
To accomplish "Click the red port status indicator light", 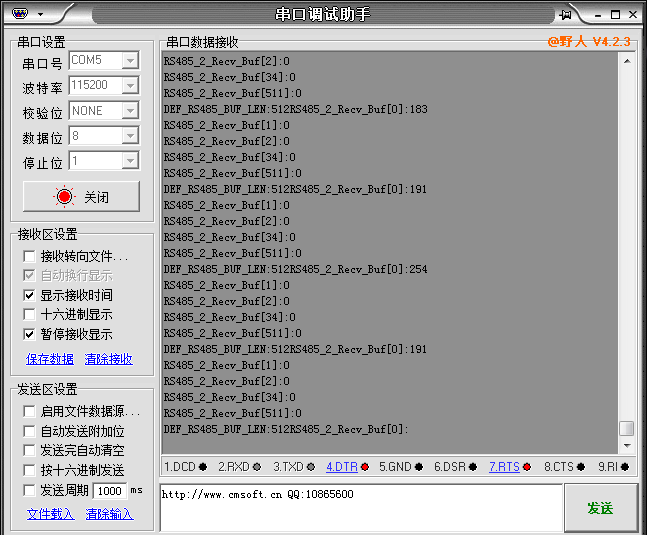I will click(x=64, y=197).
